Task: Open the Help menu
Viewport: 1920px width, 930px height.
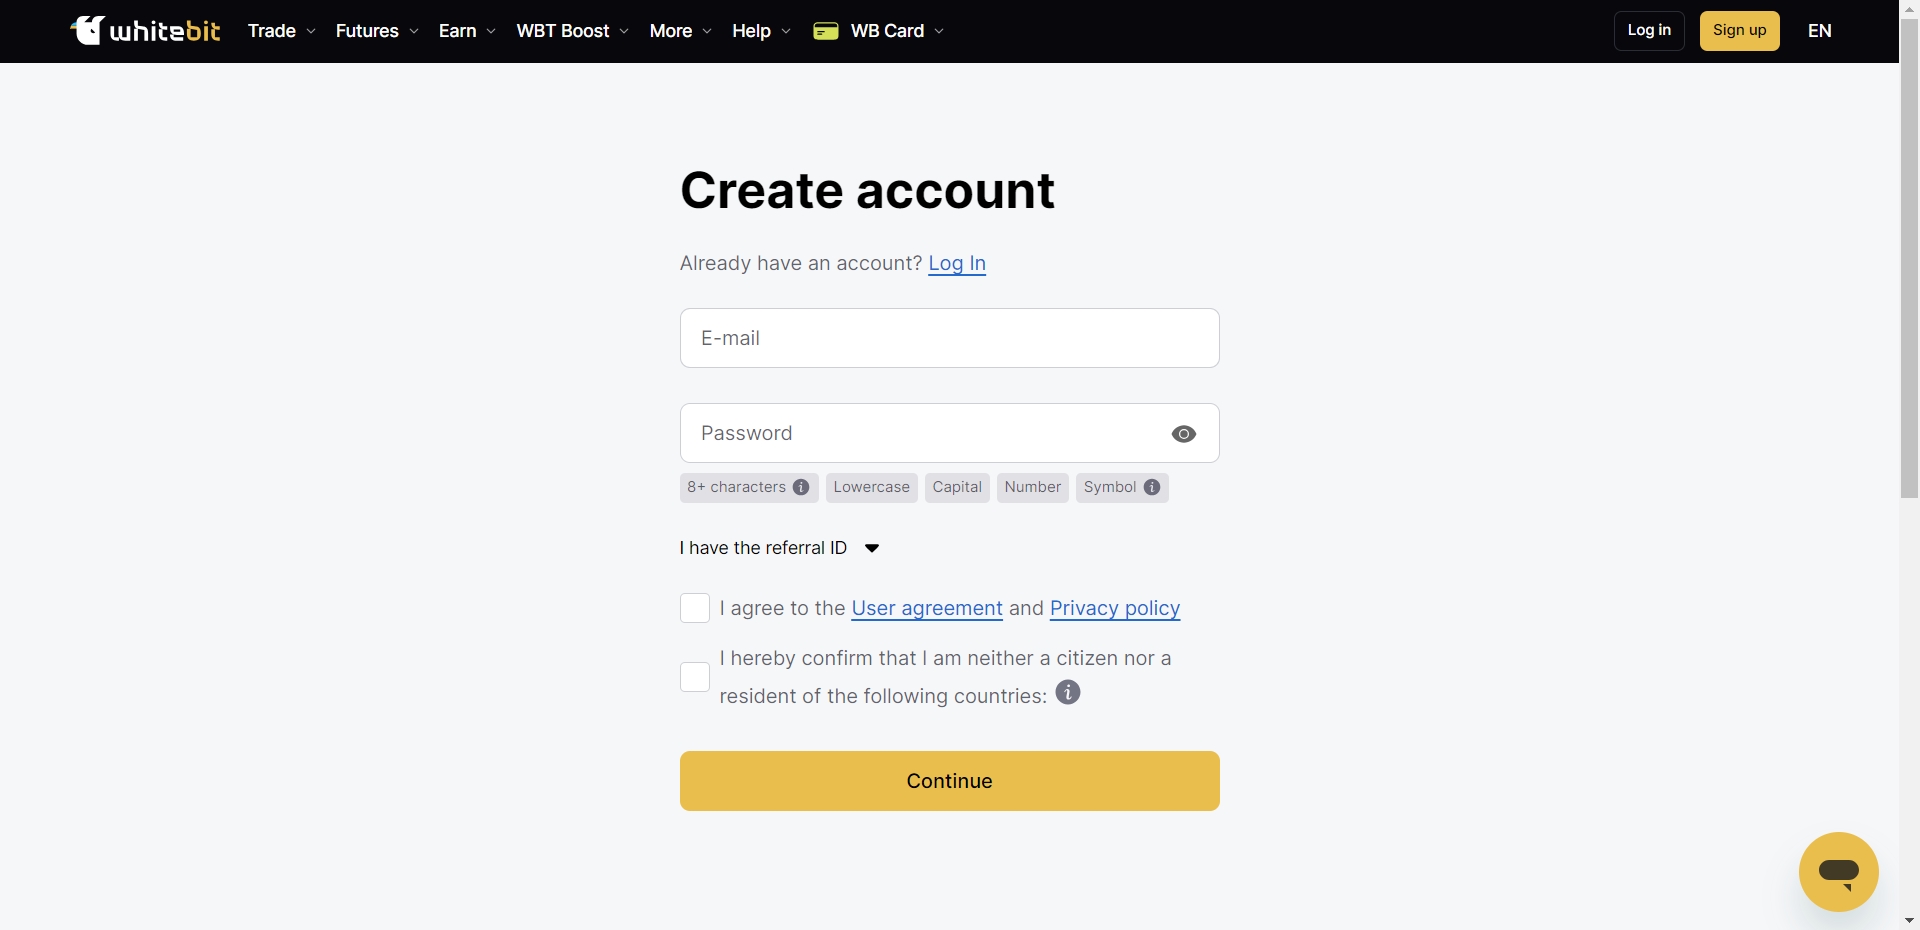Action: (x=761, y=31)
